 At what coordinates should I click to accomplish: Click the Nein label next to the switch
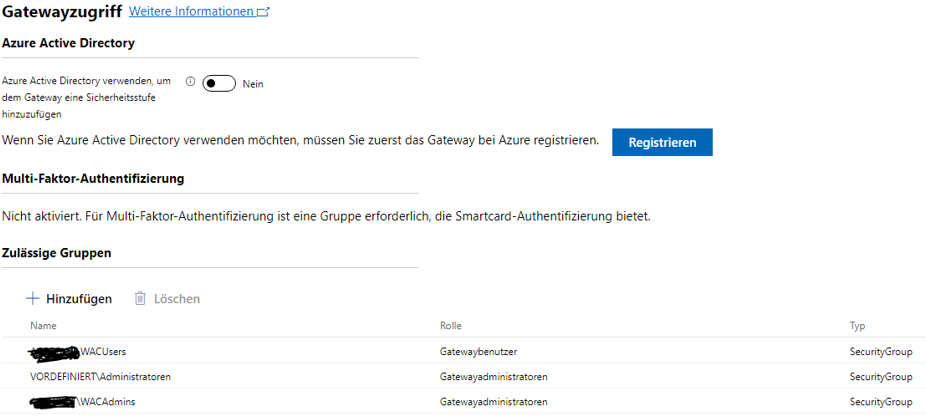(x=253, y=84)
